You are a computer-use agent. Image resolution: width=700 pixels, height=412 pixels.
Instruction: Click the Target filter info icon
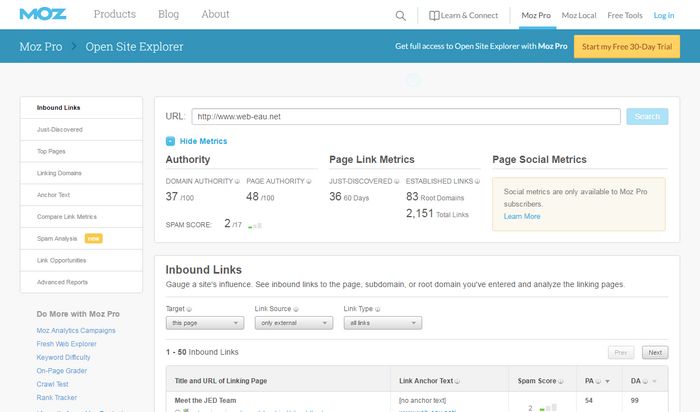189,309
